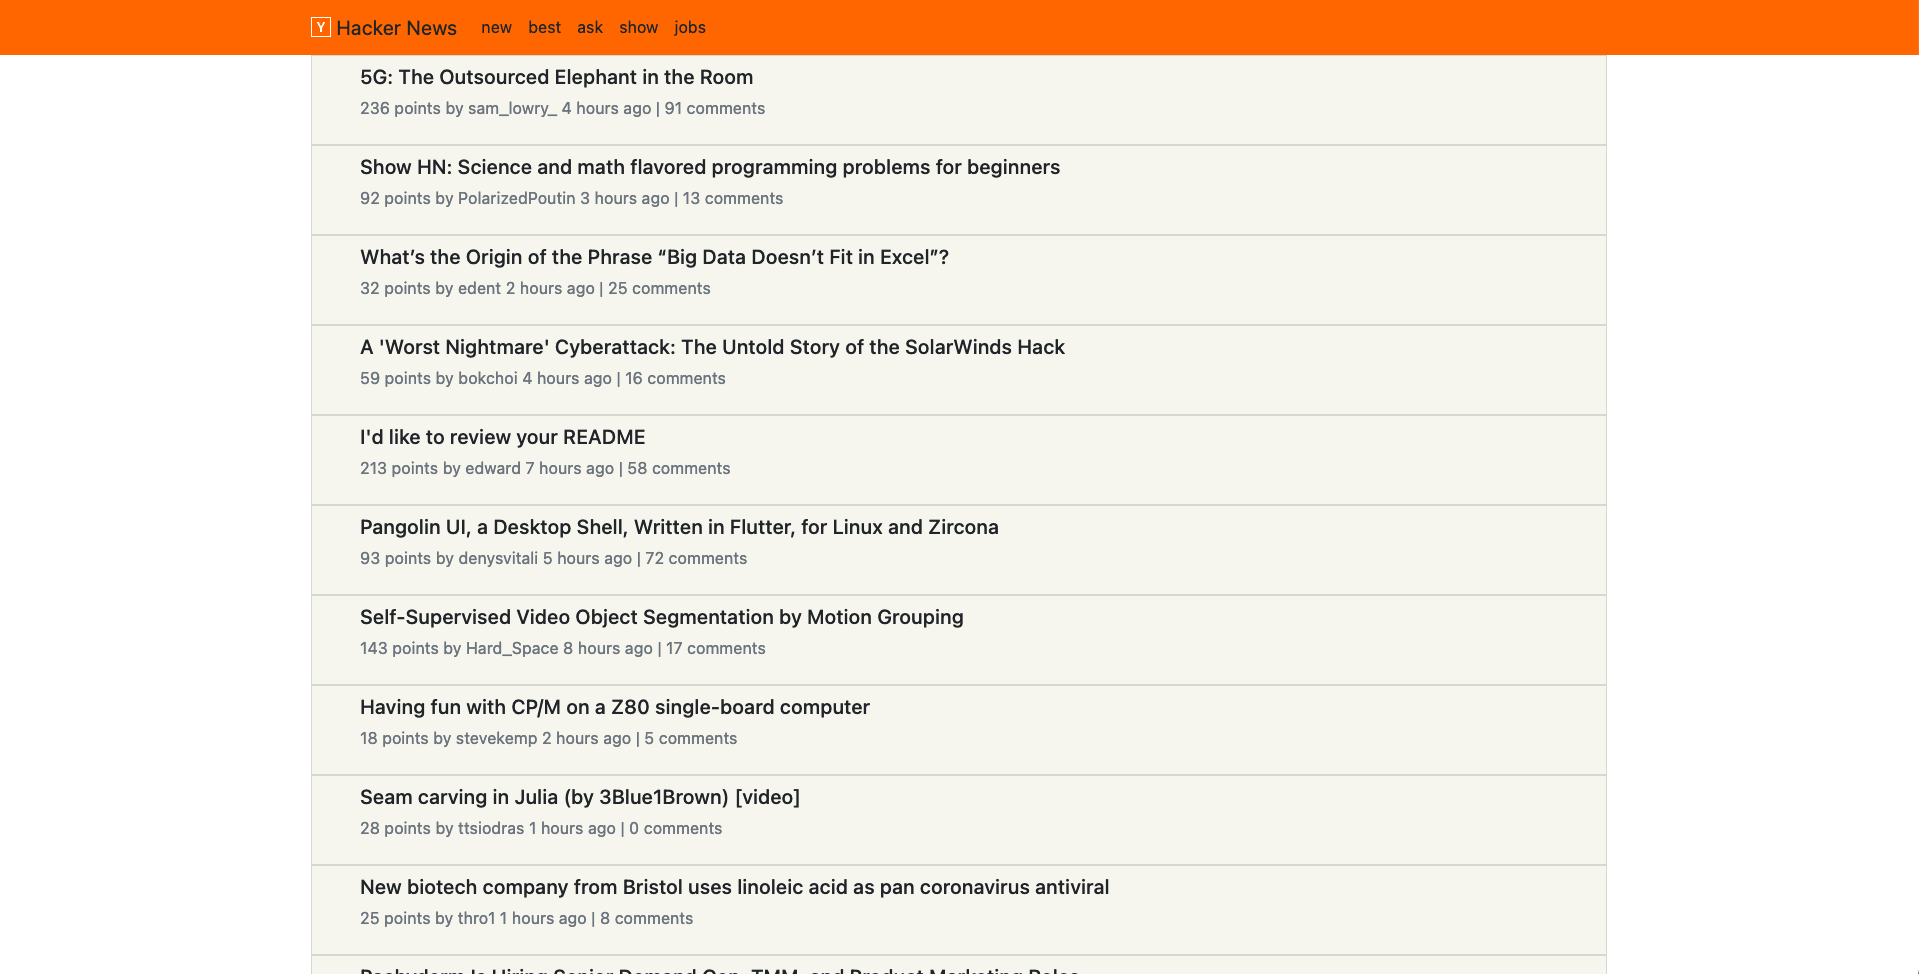Open the "ask" navigation link

[589, 27]
